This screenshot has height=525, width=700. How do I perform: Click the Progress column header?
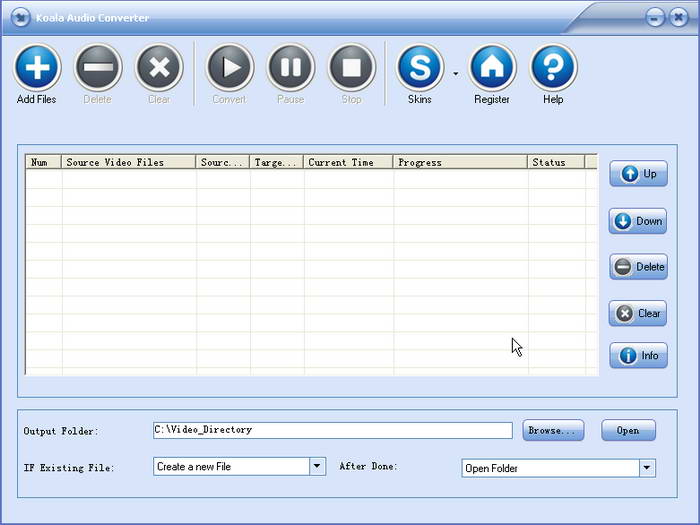tap(460, 162)
